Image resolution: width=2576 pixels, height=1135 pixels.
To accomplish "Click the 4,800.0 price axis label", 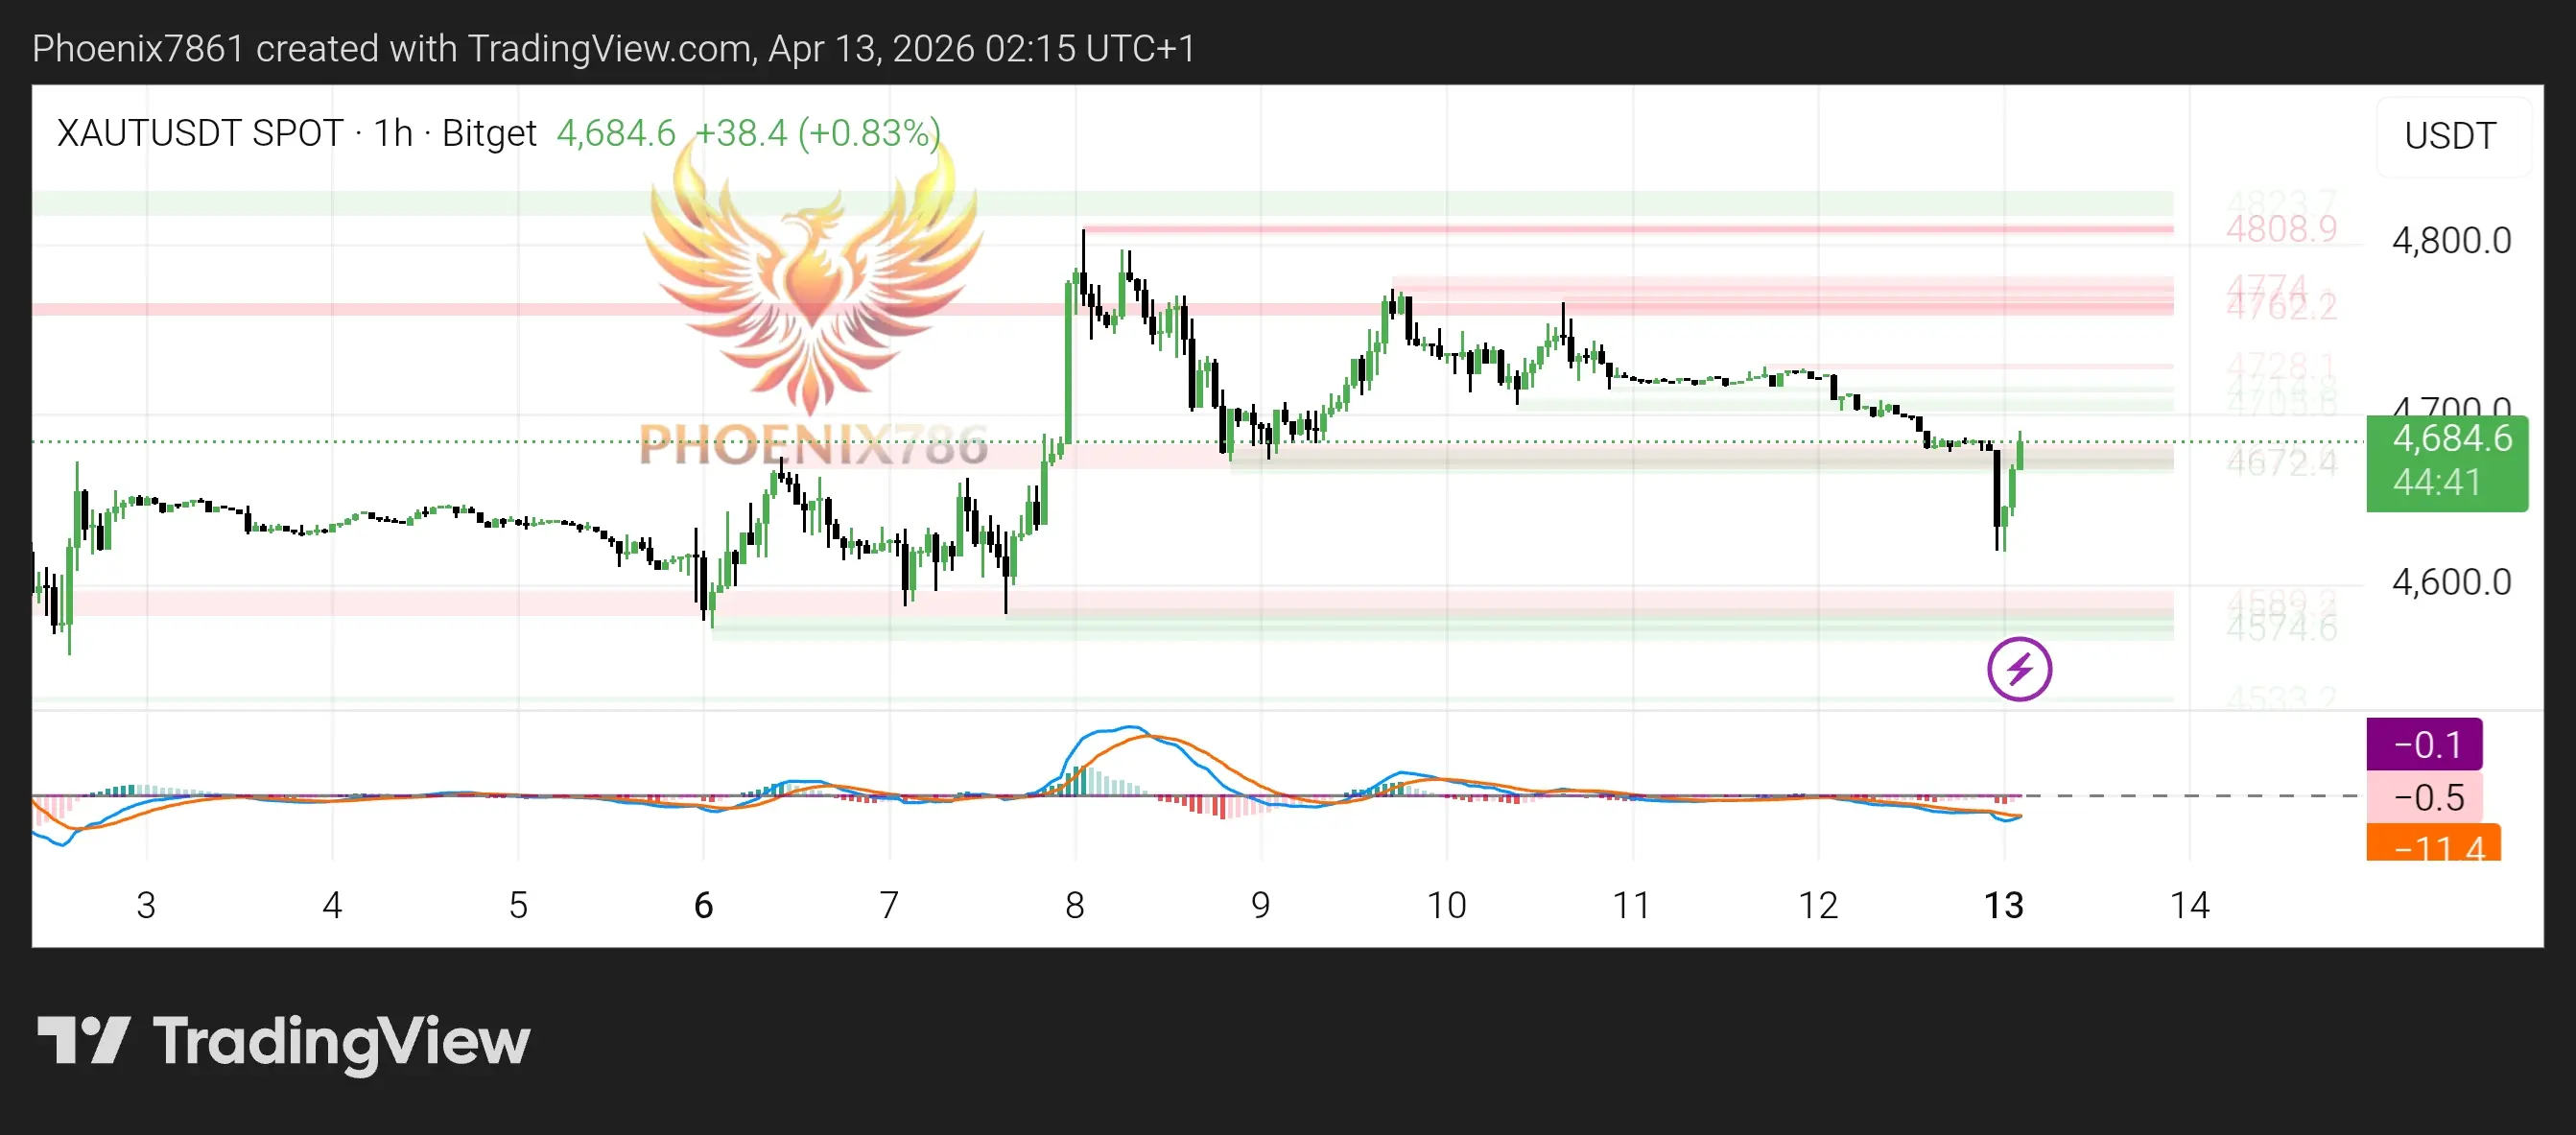I will (2451, 241).
